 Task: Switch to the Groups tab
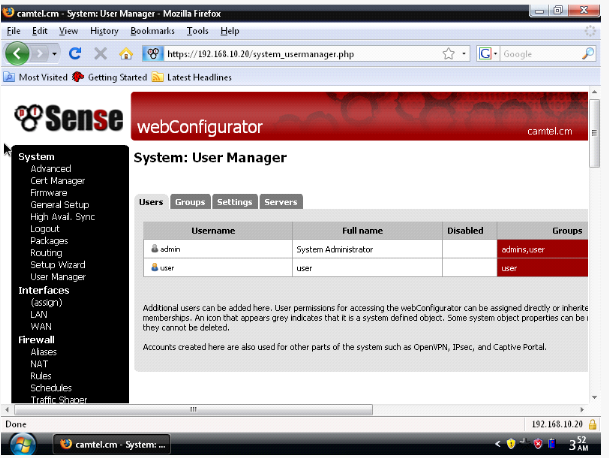[x=190, y=202]
